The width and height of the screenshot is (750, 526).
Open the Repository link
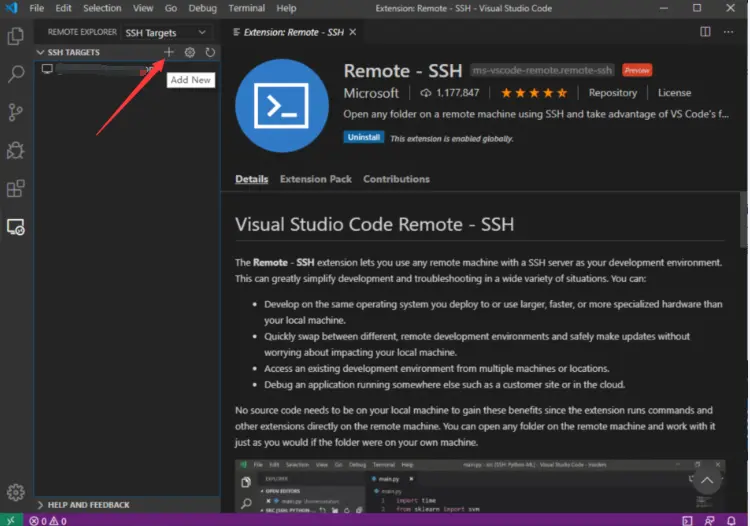click(613, 93)
